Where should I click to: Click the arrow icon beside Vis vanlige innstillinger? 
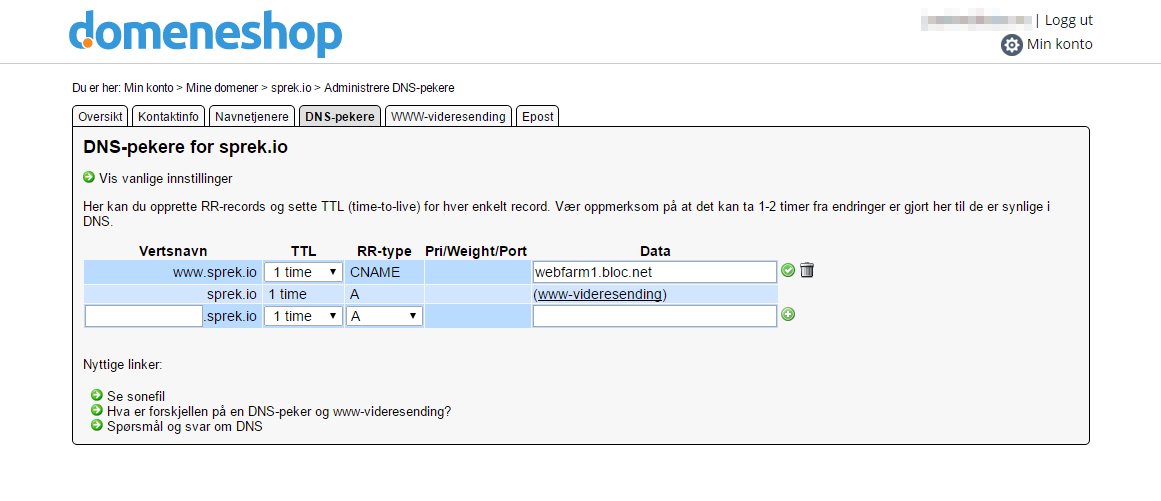(x=89, y=177)
